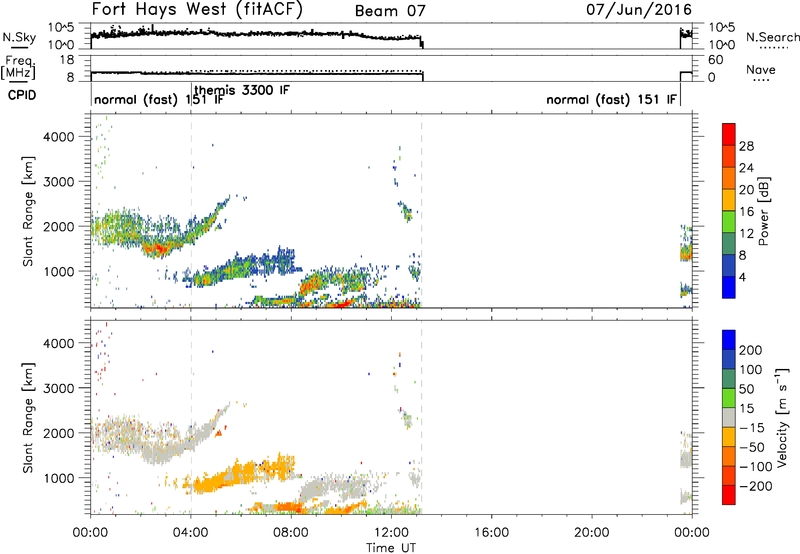The image size is (800, 554).
Task: Click the velocity panel's 'Slant Range [km]' label
Action: tap(28, 418)
